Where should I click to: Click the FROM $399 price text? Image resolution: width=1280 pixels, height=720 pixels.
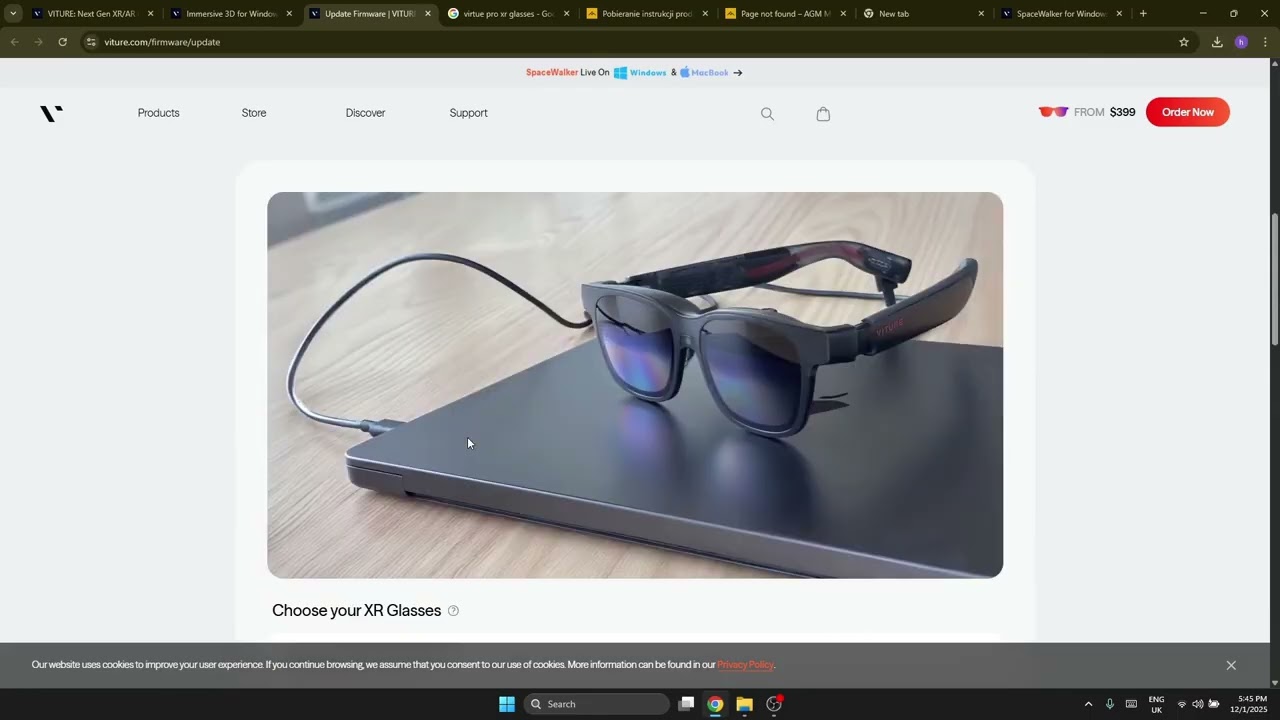coord(1105,112)
